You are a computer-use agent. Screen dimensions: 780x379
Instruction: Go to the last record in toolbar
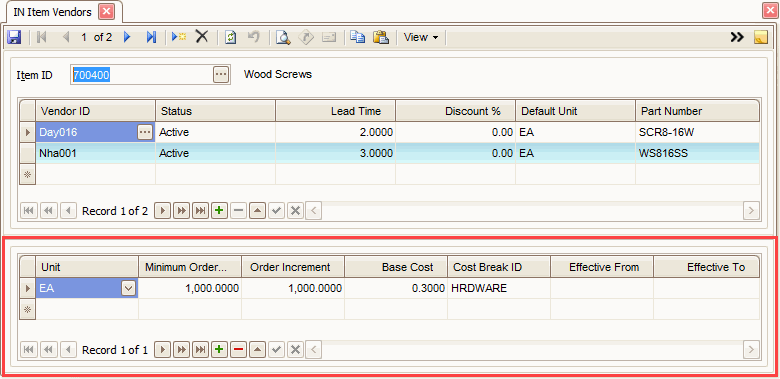(151, 37)
